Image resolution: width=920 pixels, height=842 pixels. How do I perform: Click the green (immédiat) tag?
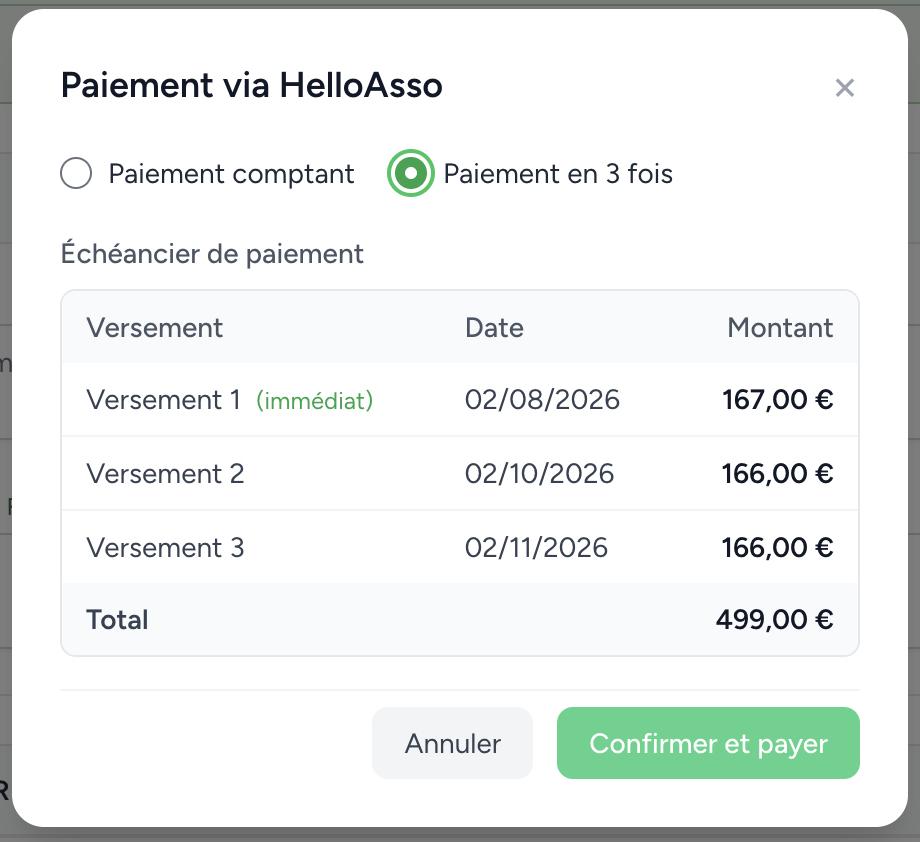314,401
